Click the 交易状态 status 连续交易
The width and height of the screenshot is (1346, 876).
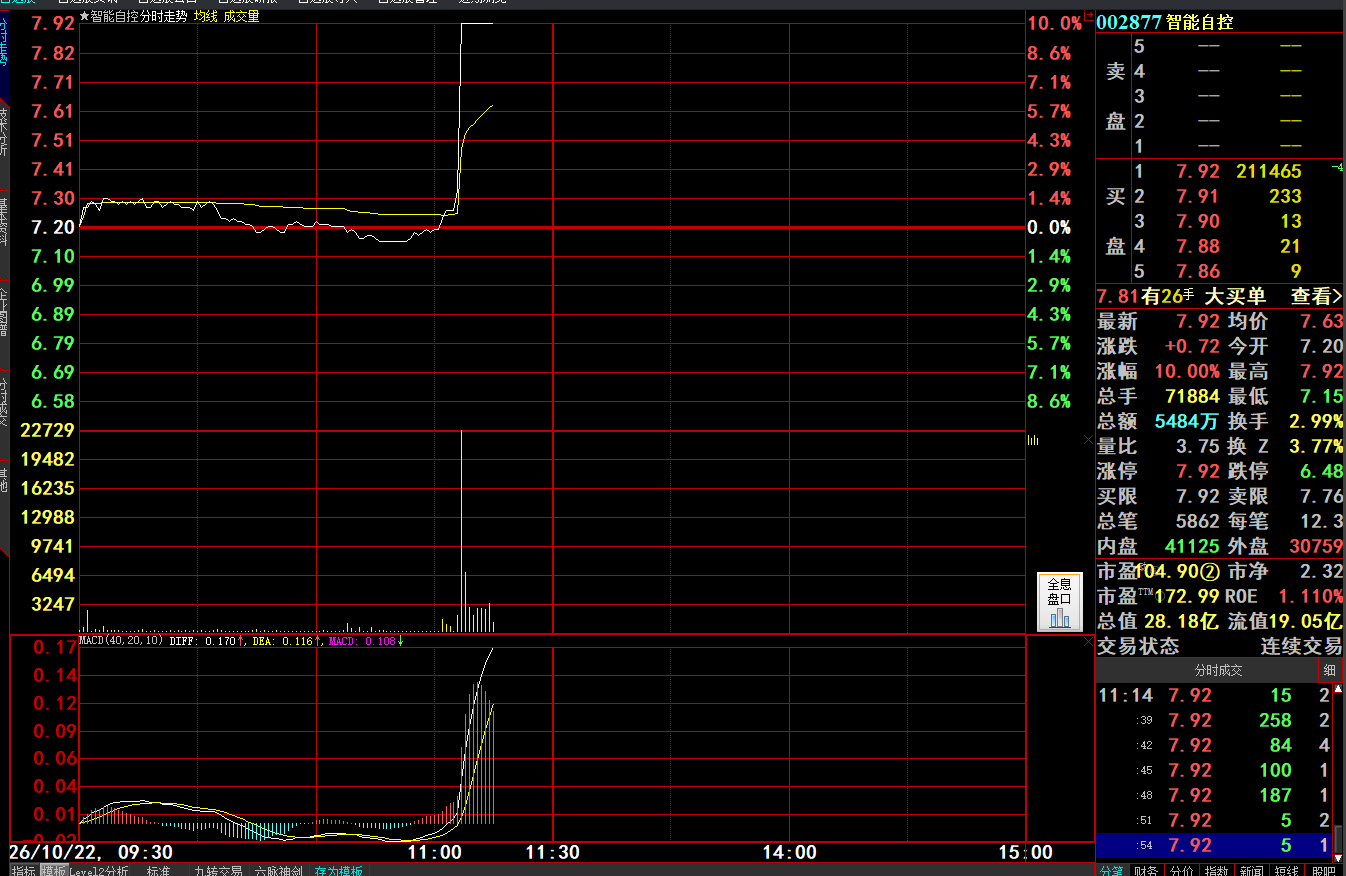1301,646
